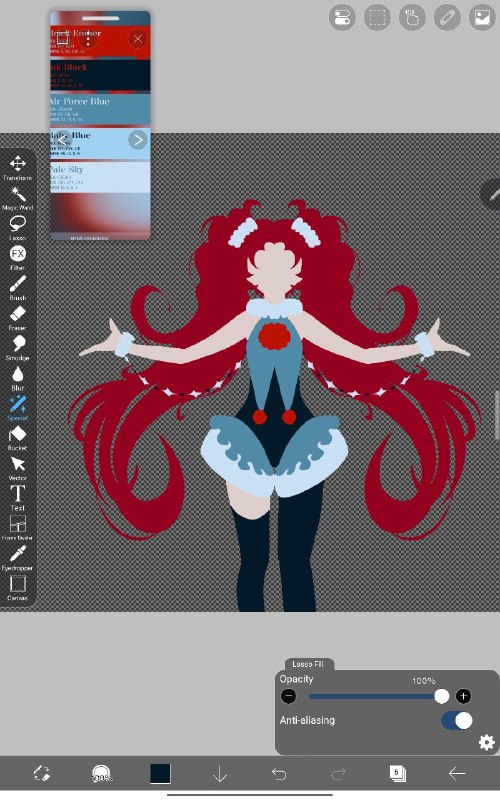
Task: Choose the Eyedropper tool
Action: point(17,558)
